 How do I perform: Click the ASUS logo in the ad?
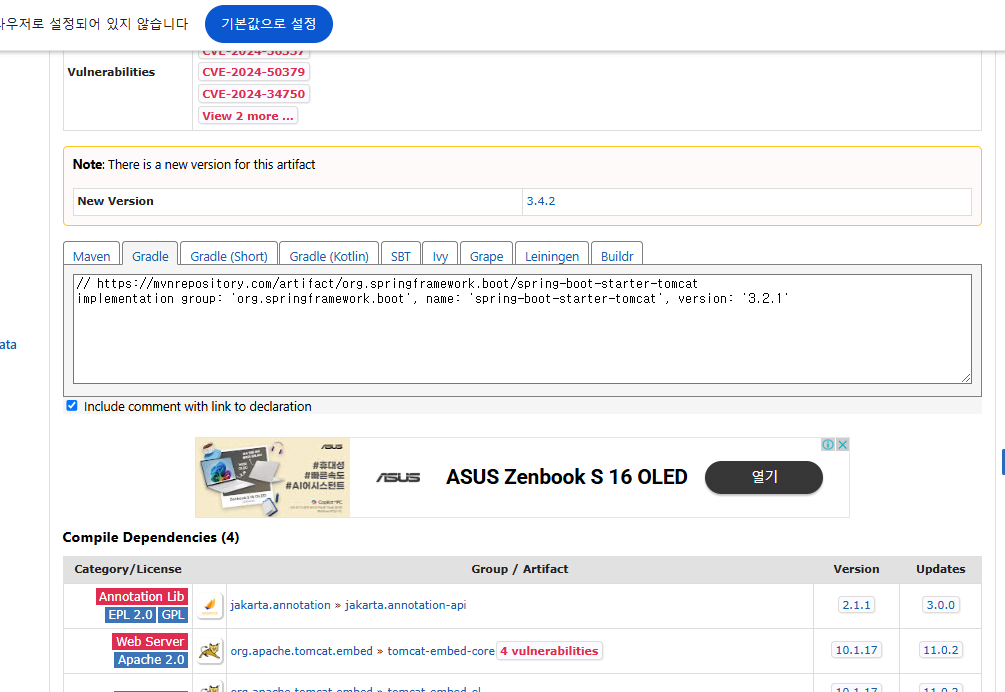point(398,477)
